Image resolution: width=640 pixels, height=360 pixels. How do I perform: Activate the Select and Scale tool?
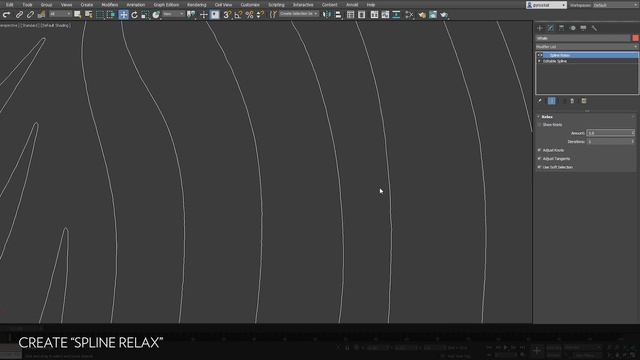point(145,15)
